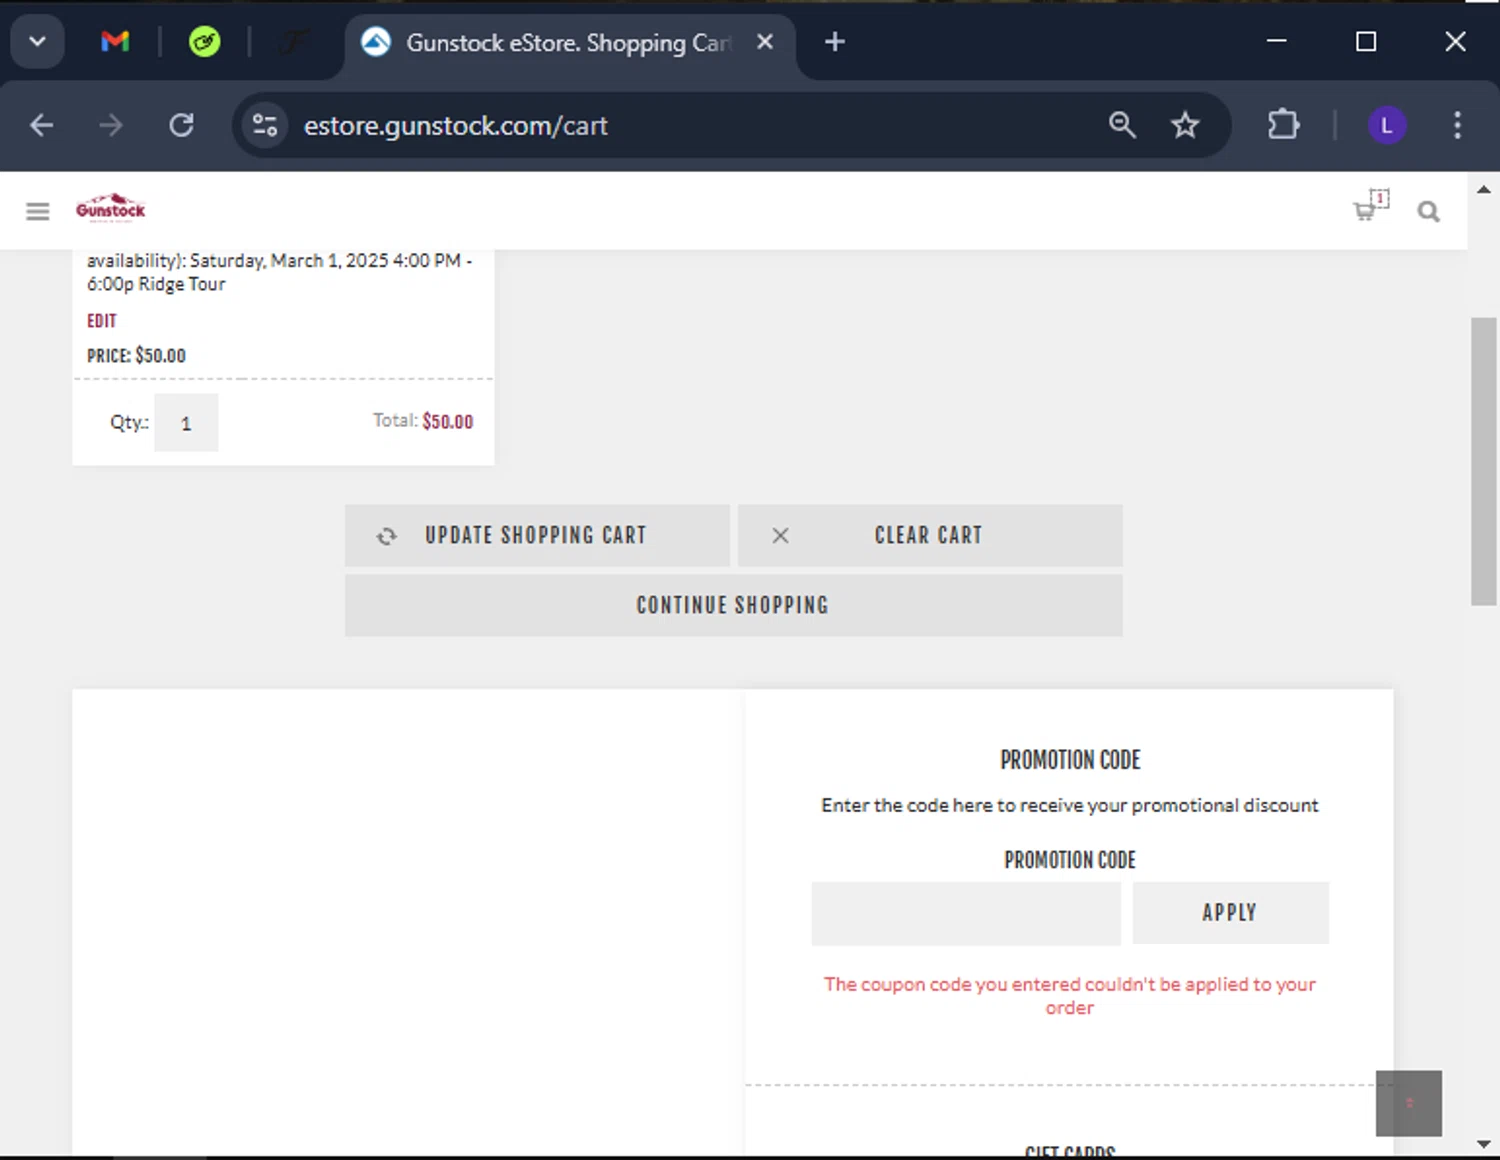This screenshot has width=1500, height=1160.
Task: Close the Gunstock eStore tab
Action: coord(765,42)
